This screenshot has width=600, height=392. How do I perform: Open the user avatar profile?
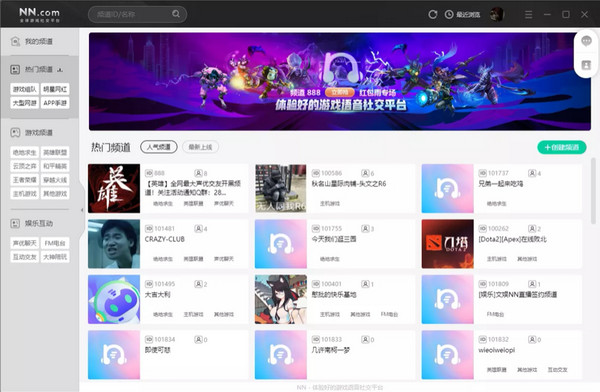click(497, 15)
